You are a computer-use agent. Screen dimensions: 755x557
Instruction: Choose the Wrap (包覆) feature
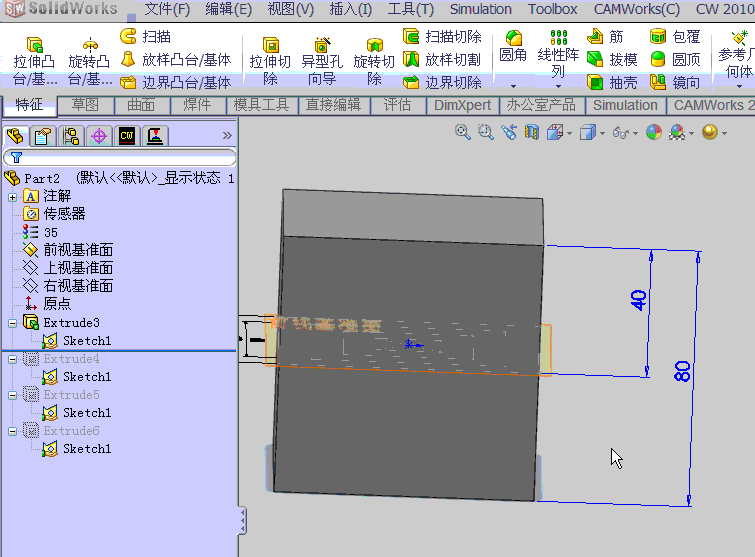pos(675,37)
